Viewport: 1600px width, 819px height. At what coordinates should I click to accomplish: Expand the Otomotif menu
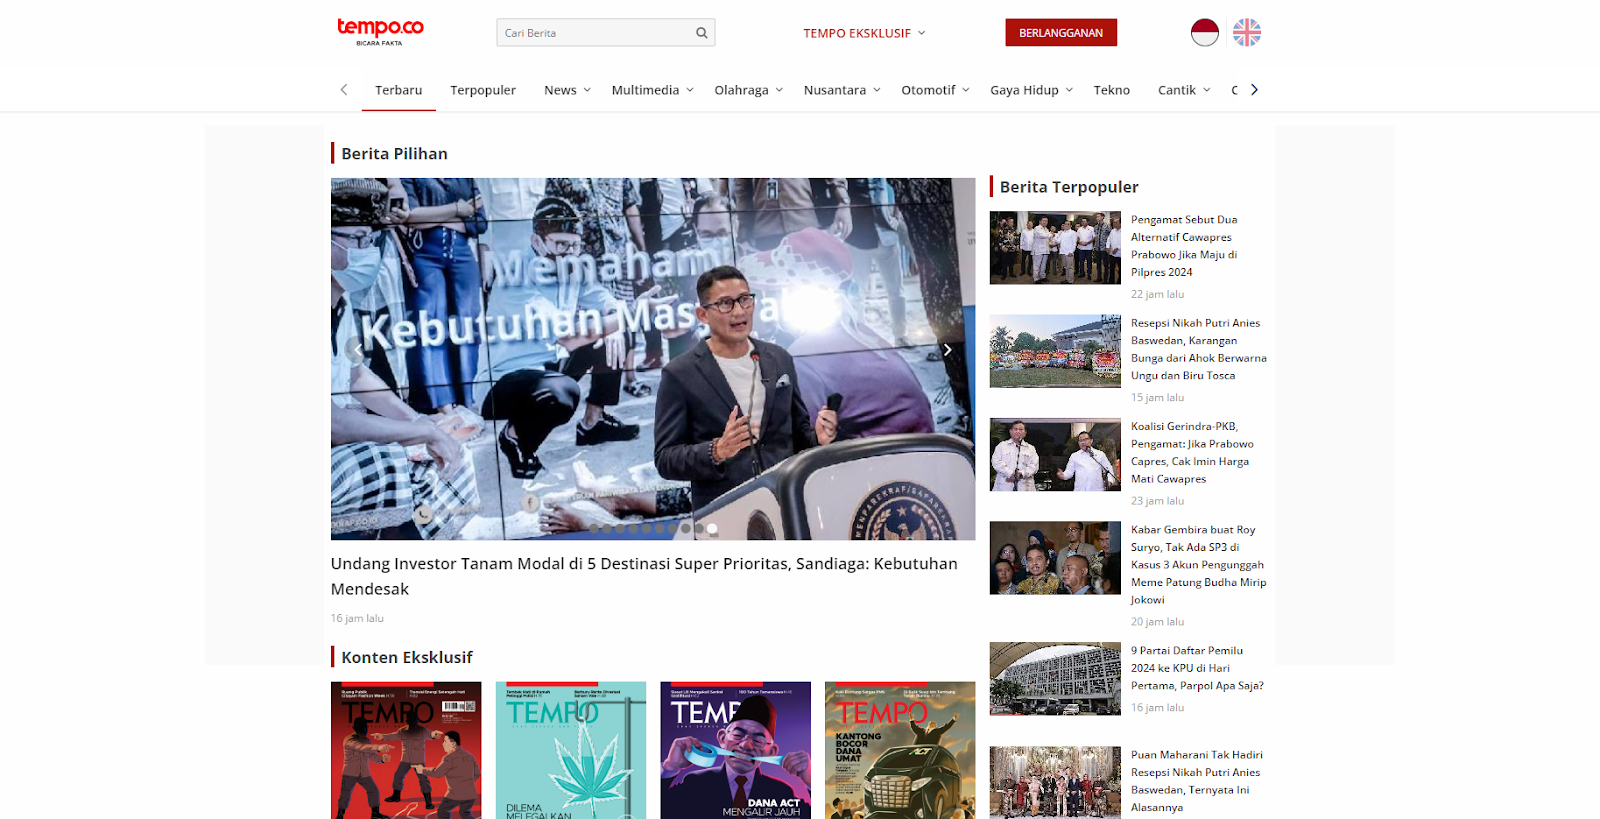point(935,90)
